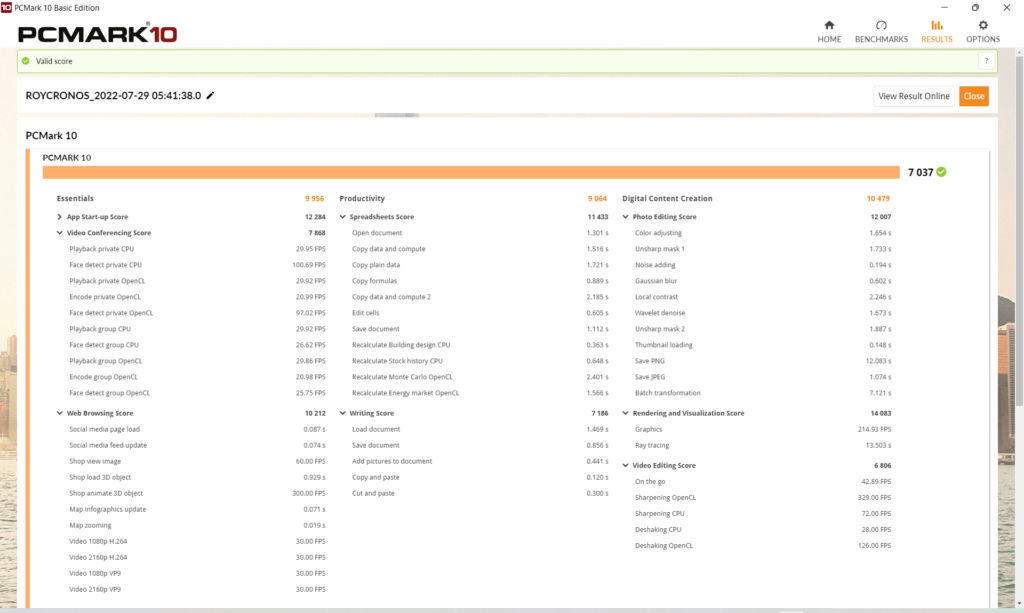Click the Shop animate 3D object row
The height and width of the screenshot is (613, 1024).
197,494
